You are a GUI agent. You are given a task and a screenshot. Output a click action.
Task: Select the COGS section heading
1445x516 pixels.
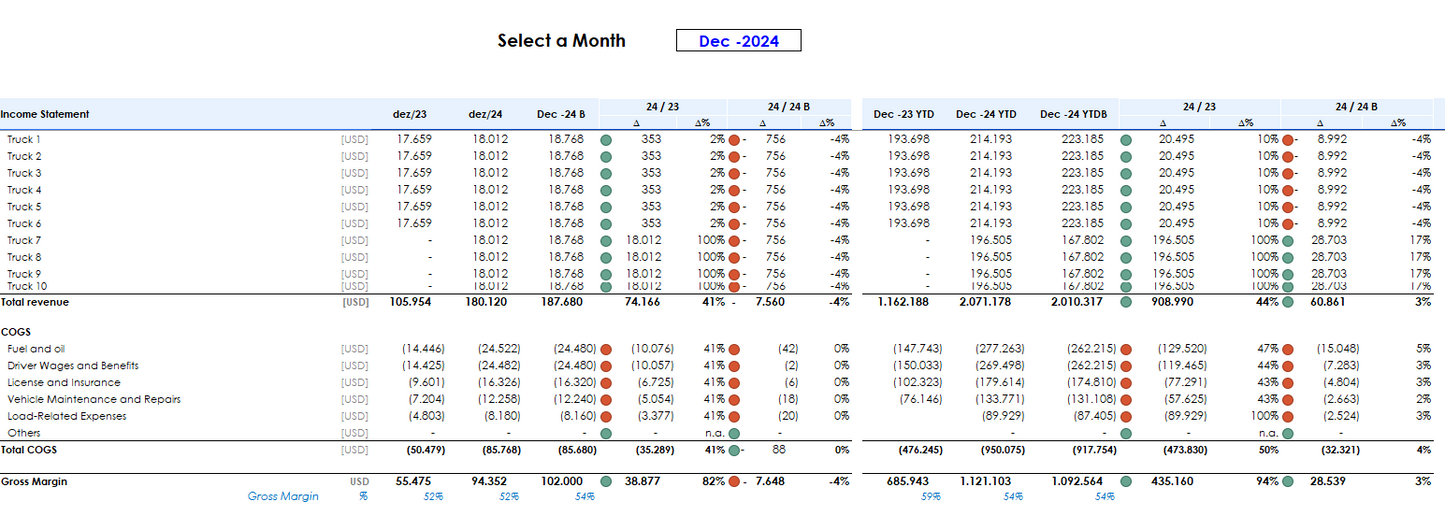pos(16,331)
